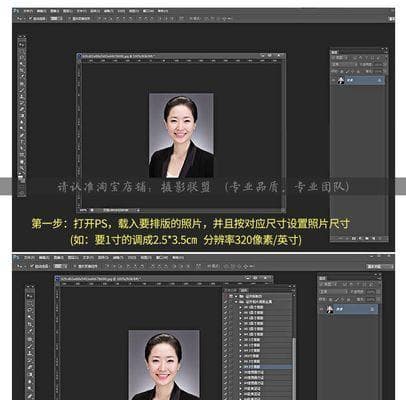Toggle the checkmark of the topmost Actions panel row
Image resolution: width=406 pixels, height=400 pixels.
pyautogui.click(x=226, y=296)
